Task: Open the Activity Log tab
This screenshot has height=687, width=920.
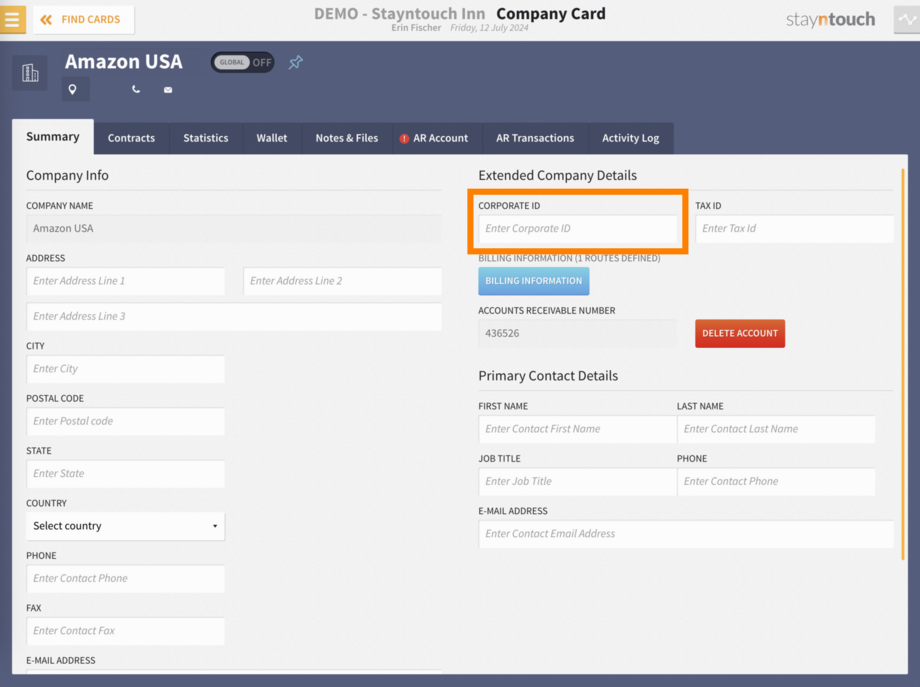Action: tap(631, 138)
